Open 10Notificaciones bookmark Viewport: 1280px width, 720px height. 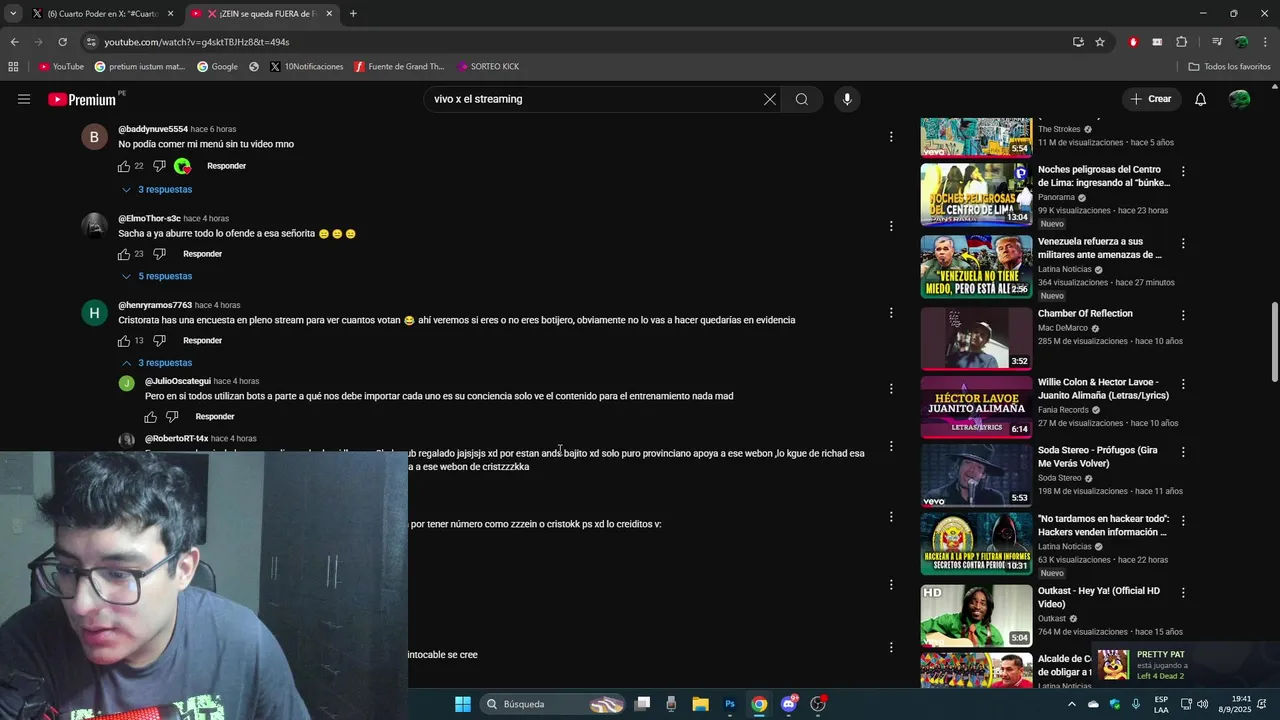pyautogui.click(x=307, y=67)
